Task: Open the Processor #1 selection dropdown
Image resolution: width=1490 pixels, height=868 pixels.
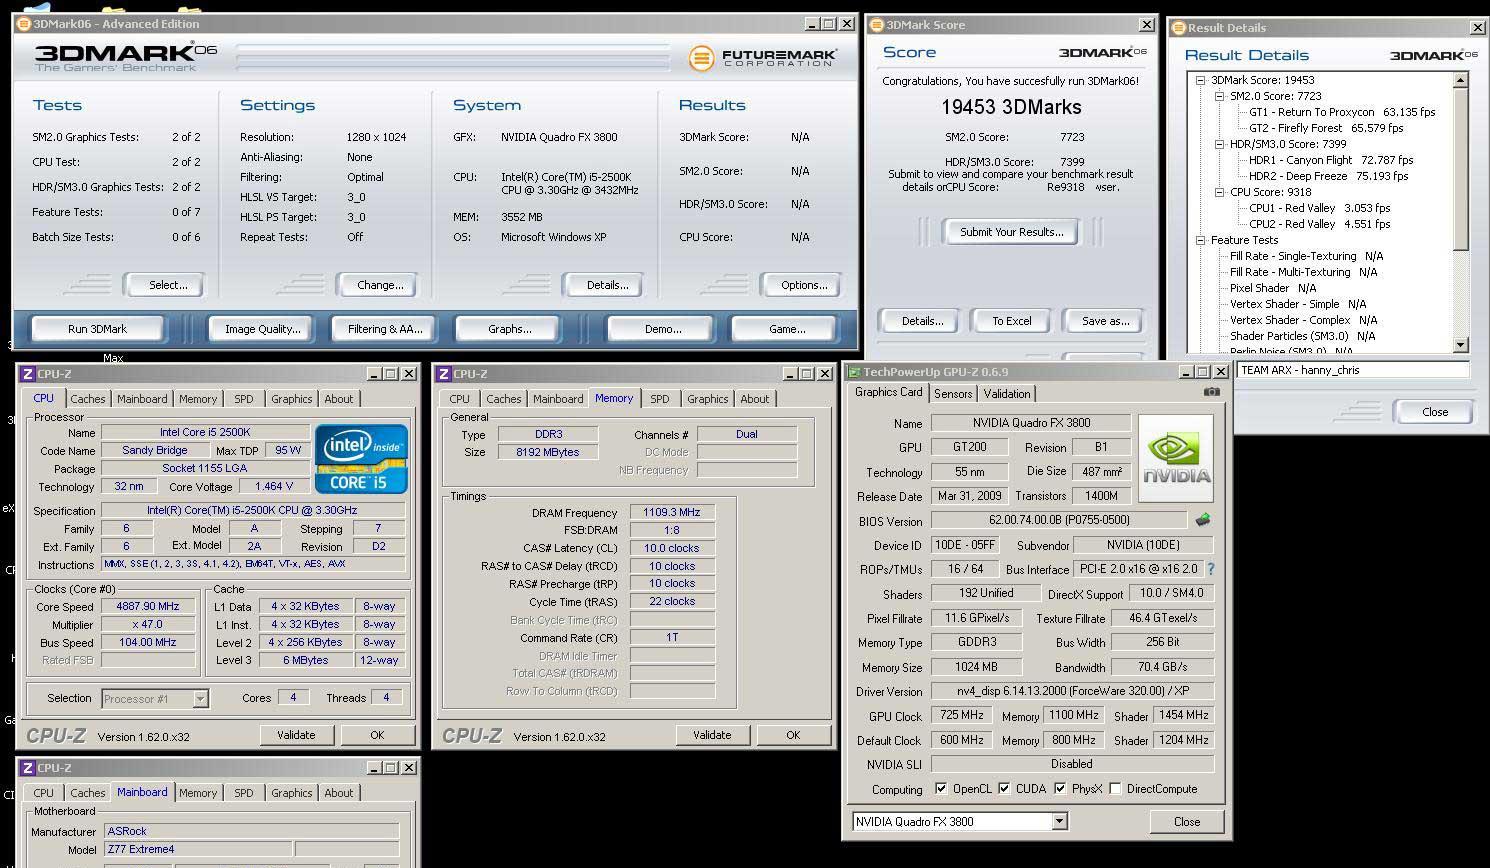Action: point(200,698)
